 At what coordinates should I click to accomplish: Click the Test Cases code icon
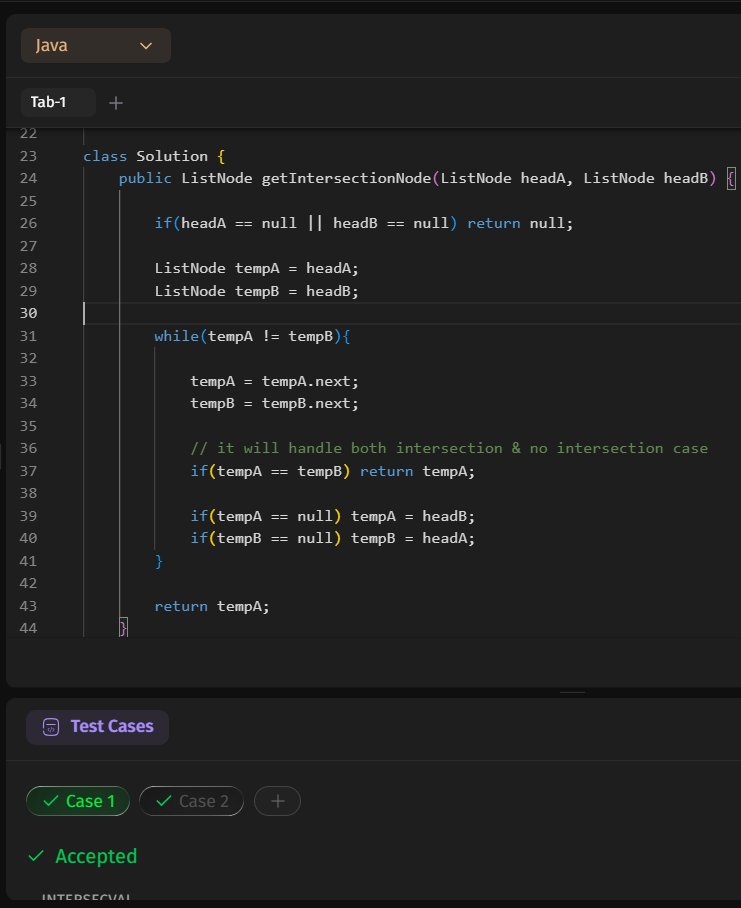[x=51, y=727]
